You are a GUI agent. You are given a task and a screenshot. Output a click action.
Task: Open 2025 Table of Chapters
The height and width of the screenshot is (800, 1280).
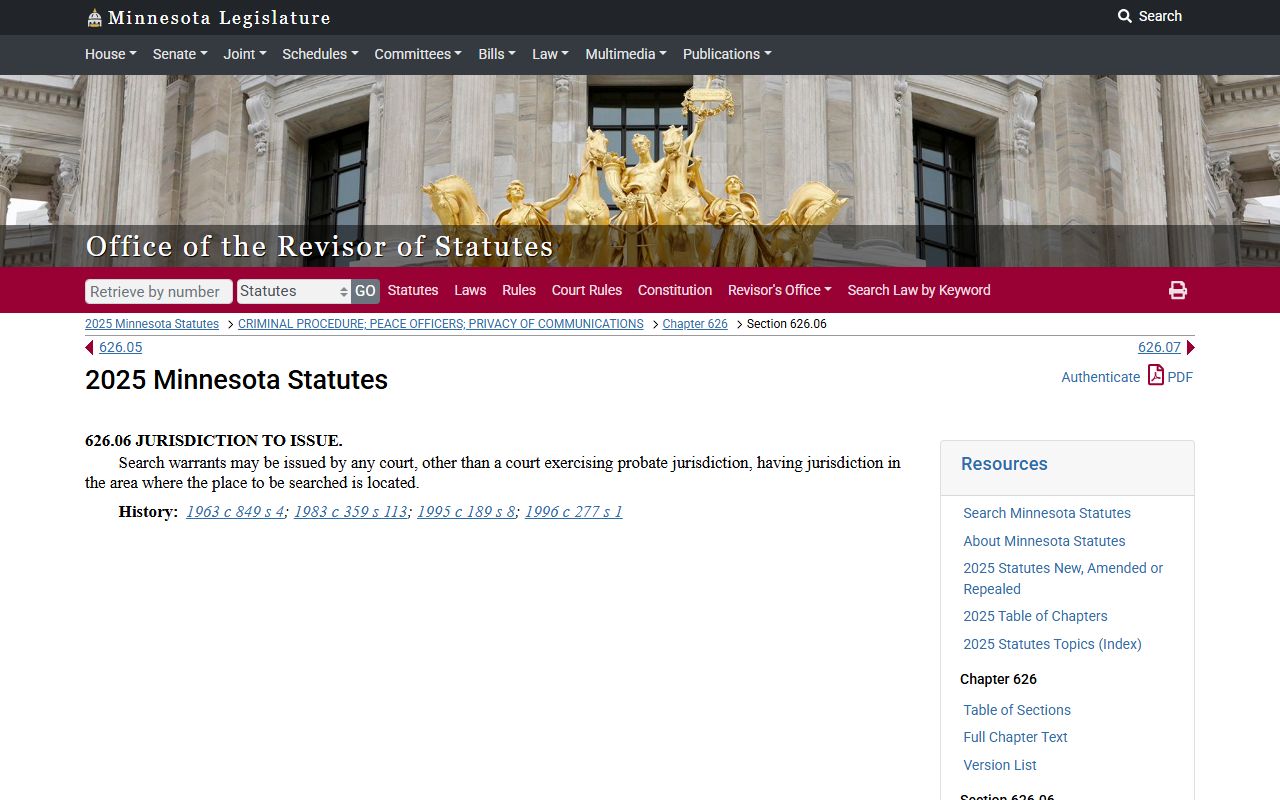(x=1035, y=616)
